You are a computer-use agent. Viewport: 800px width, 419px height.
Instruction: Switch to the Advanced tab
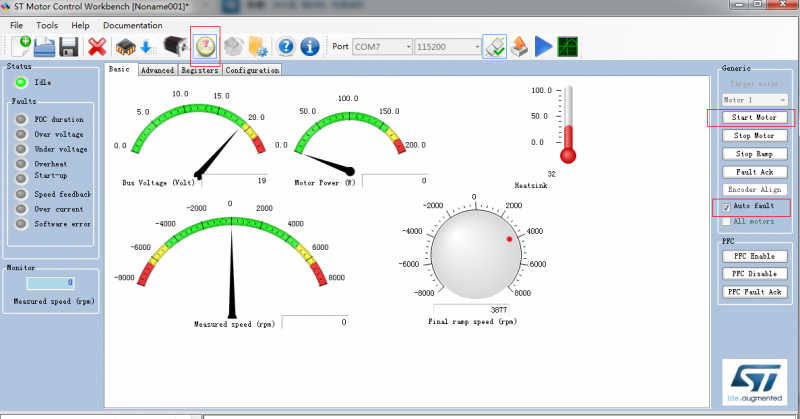(x=158, y=70)
